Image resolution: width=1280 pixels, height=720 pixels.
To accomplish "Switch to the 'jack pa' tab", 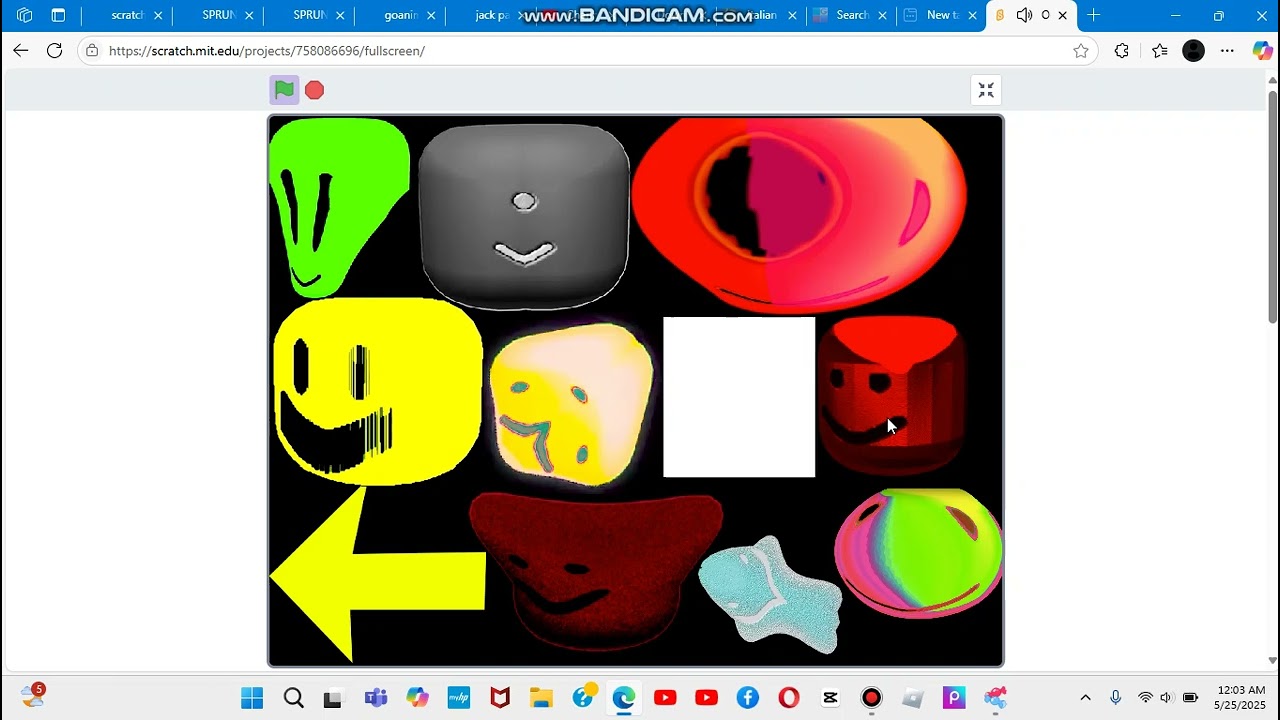I will [x=492, y=15].
